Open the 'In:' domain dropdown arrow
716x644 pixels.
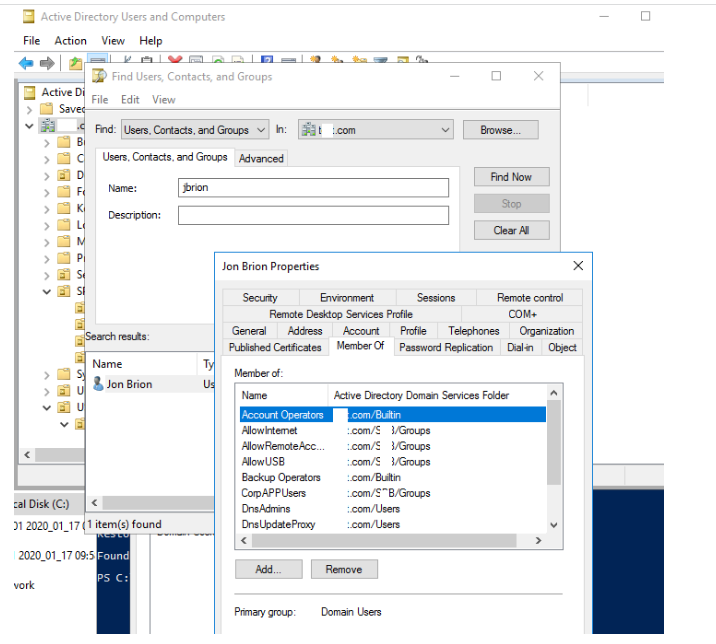pyautogui.click(x=445, y=130)
